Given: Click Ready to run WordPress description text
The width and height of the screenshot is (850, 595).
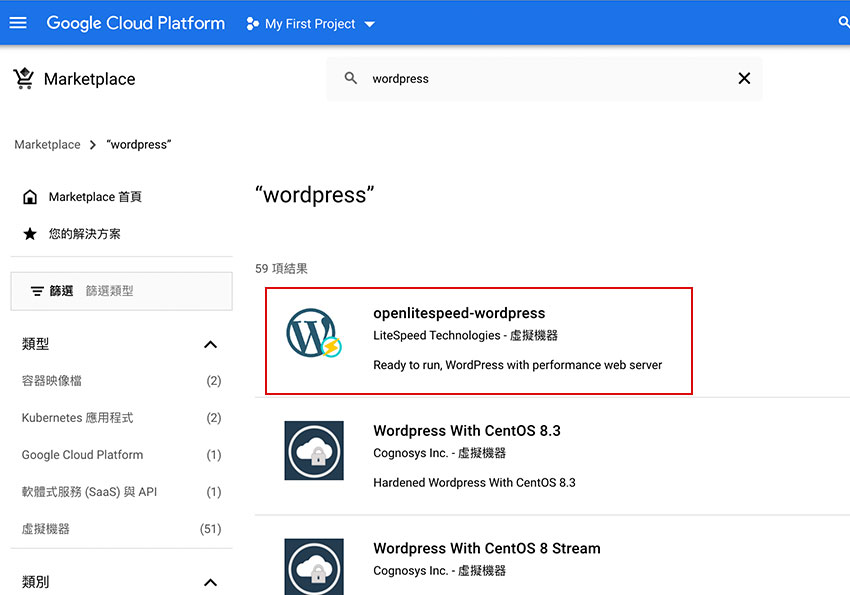Looking at the screenshot, I should pyautogui.click(x=518, y=365).
